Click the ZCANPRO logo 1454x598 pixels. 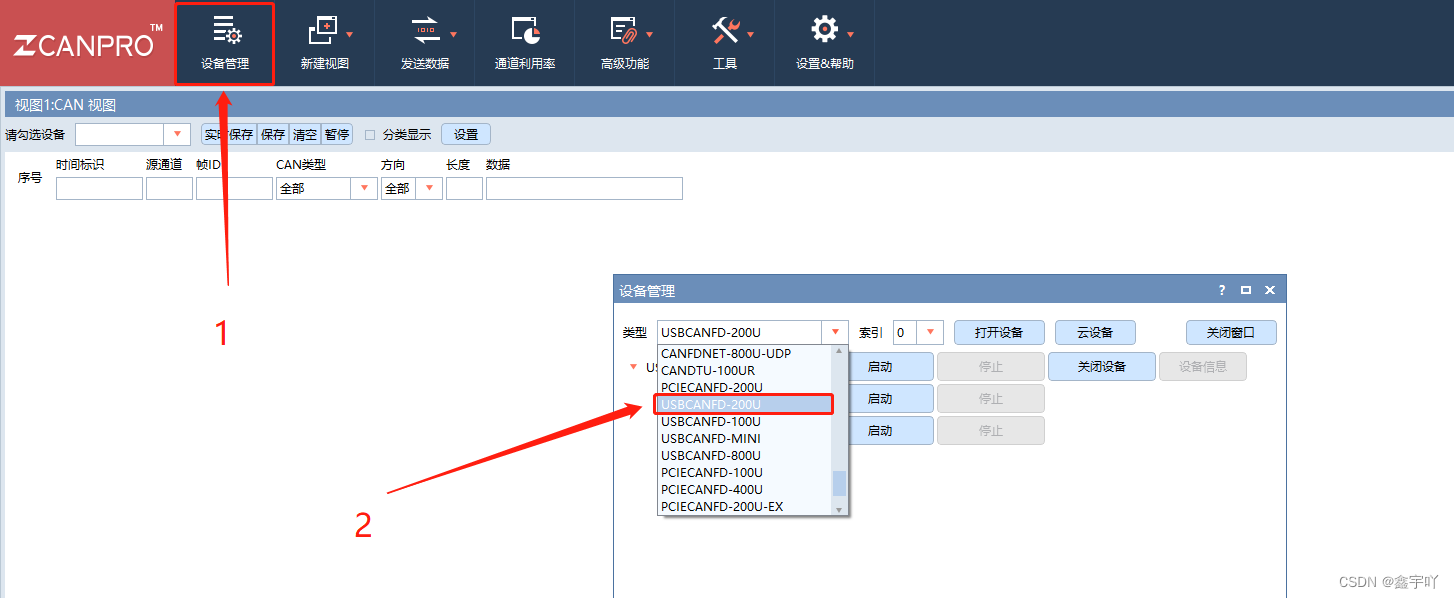coord(87,43)
